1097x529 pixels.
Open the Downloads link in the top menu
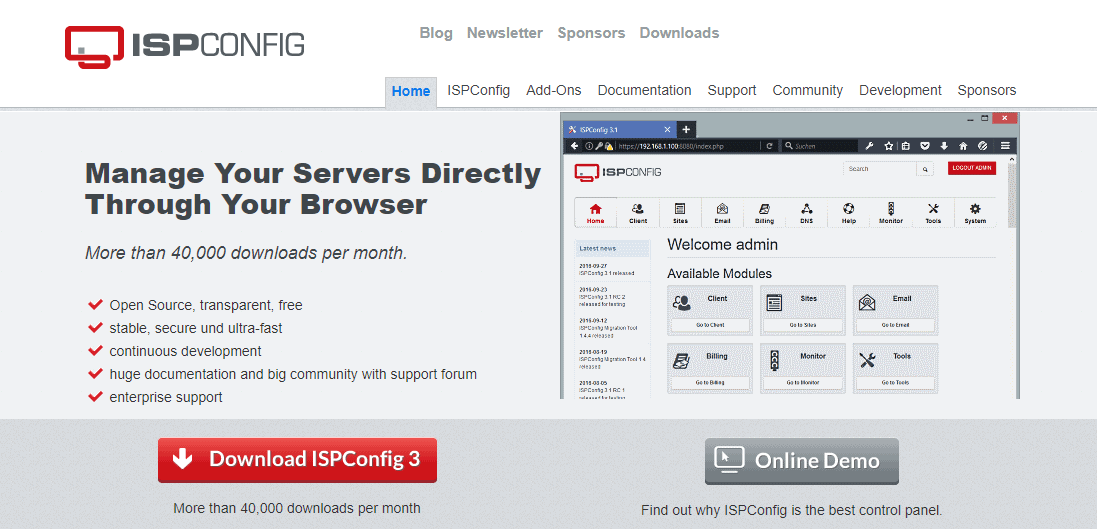679,33
